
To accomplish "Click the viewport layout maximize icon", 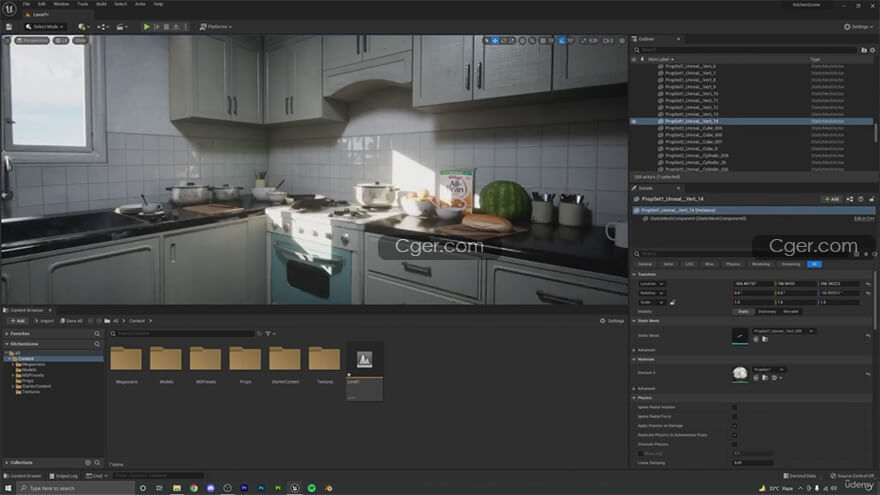I will click(x=622, y=40).
